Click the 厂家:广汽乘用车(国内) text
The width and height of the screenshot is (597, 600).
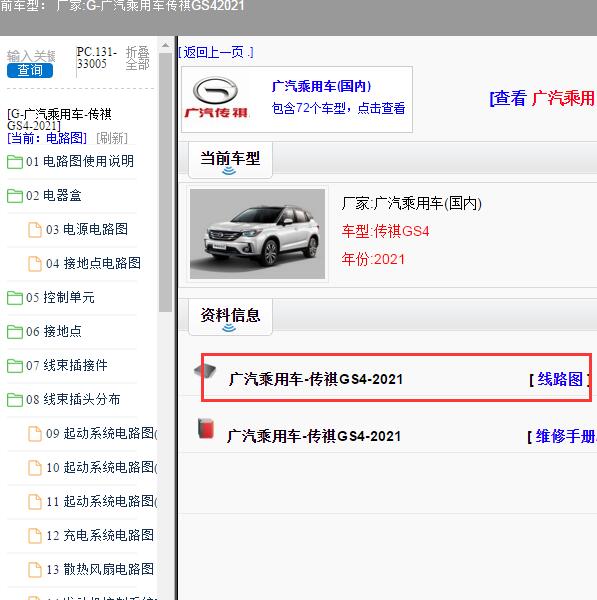411,203
